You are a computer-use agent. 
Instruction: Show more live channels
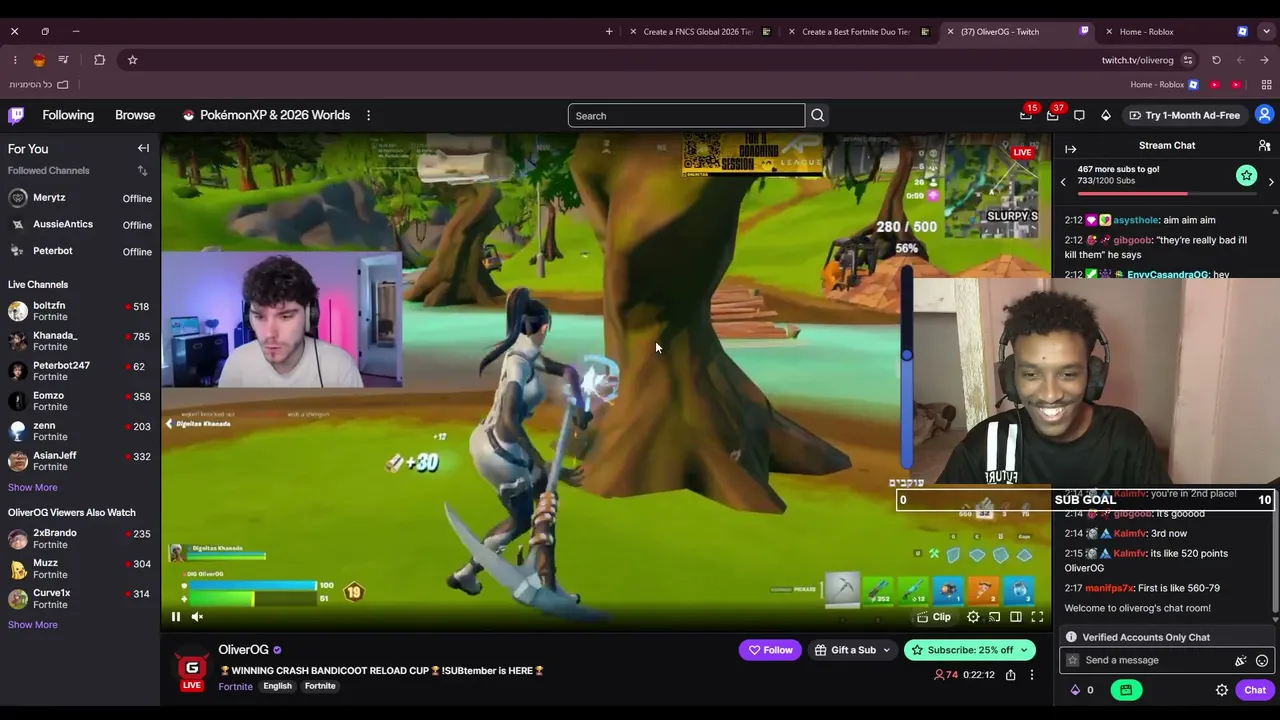pos(33,488)
